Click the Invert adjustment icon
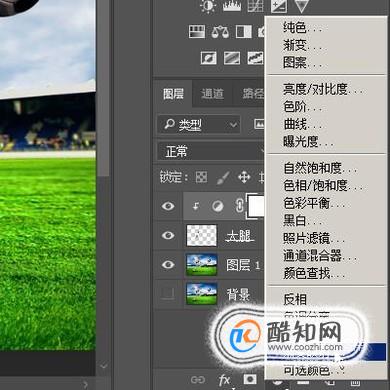Screen dimensions: 390x390 209,58
